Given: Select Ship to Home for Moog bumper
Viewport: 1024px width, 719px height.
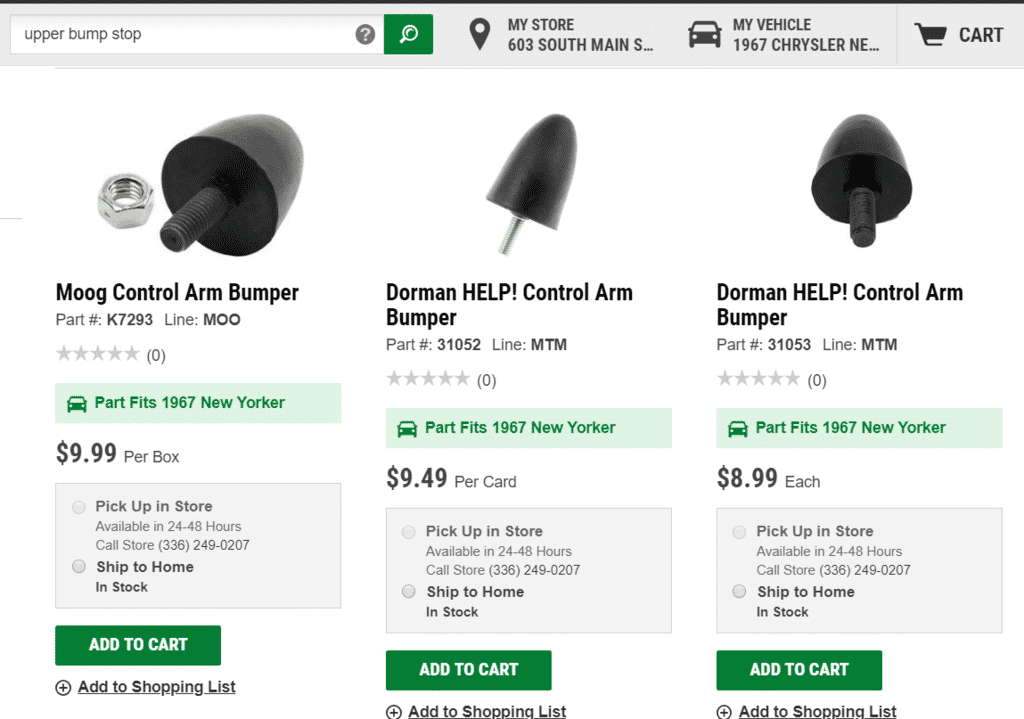Looking at the screenshot, I should tap(79, 567).
